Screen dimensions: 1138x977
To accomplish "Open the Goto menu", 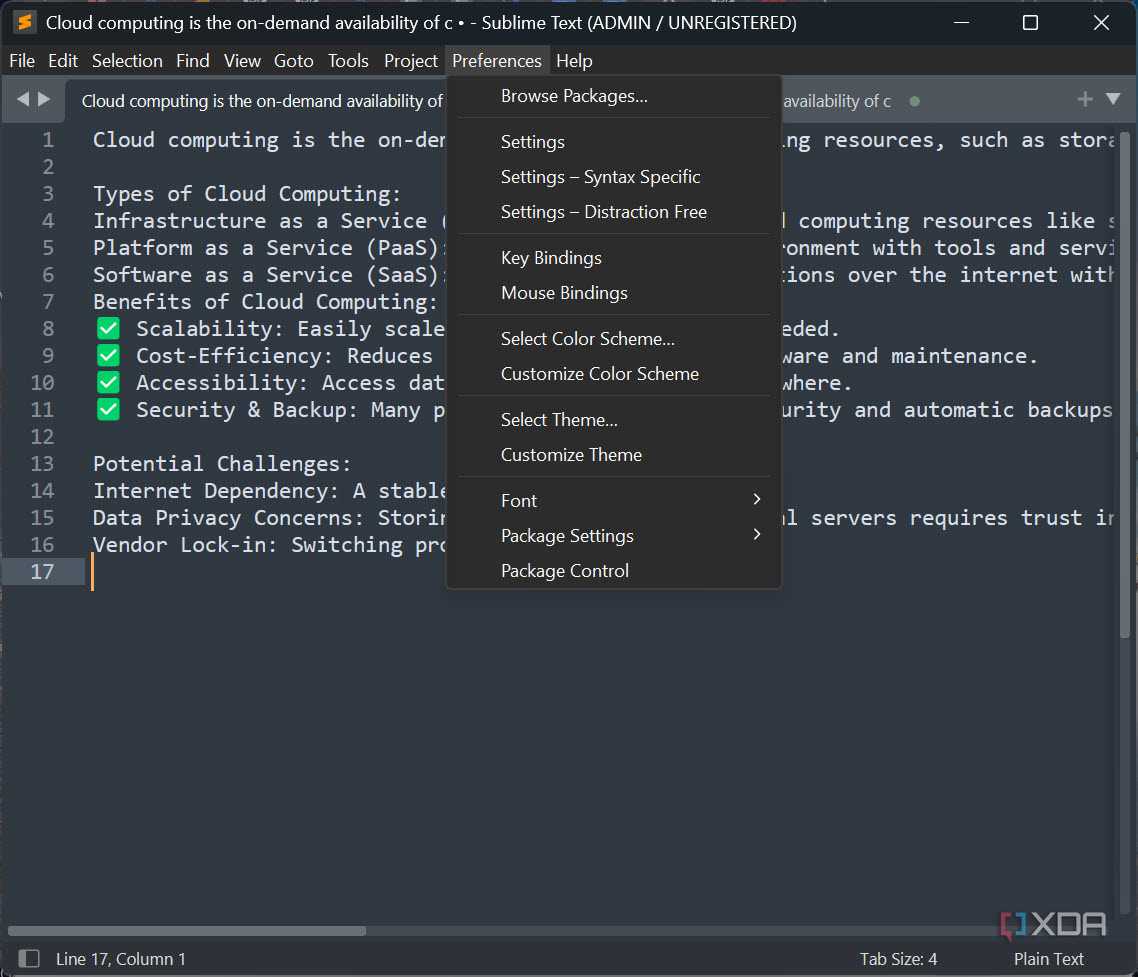I will coord(293,61).
